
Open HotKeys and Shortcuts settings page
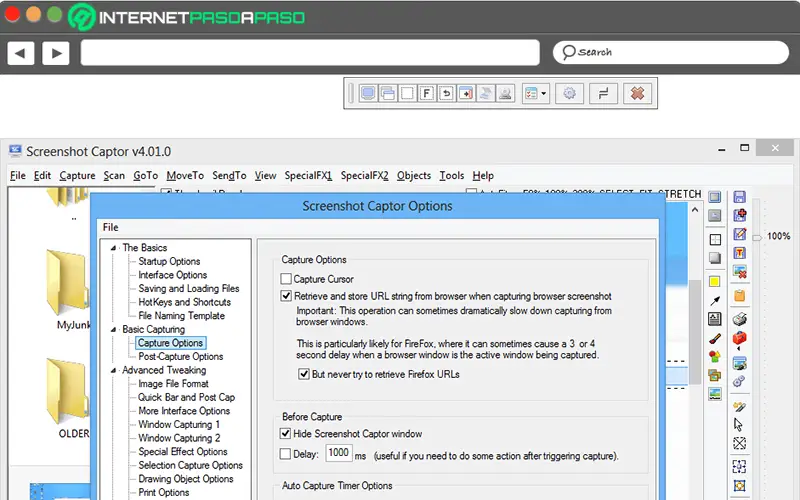pyautogui.click(x=184, y=302)
